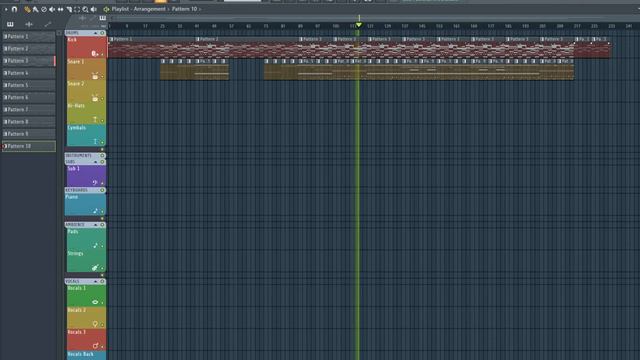Toggle the Instruments group mute switch
This screenshot has height=360, width=640.
[102, 156]
